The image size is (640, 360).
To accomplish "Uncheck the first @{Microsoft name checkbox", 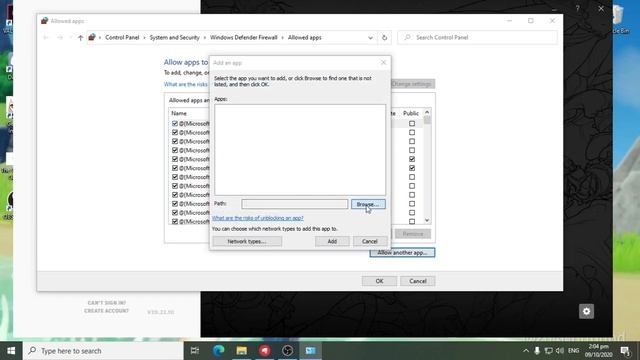I will [x=175, y=123].
